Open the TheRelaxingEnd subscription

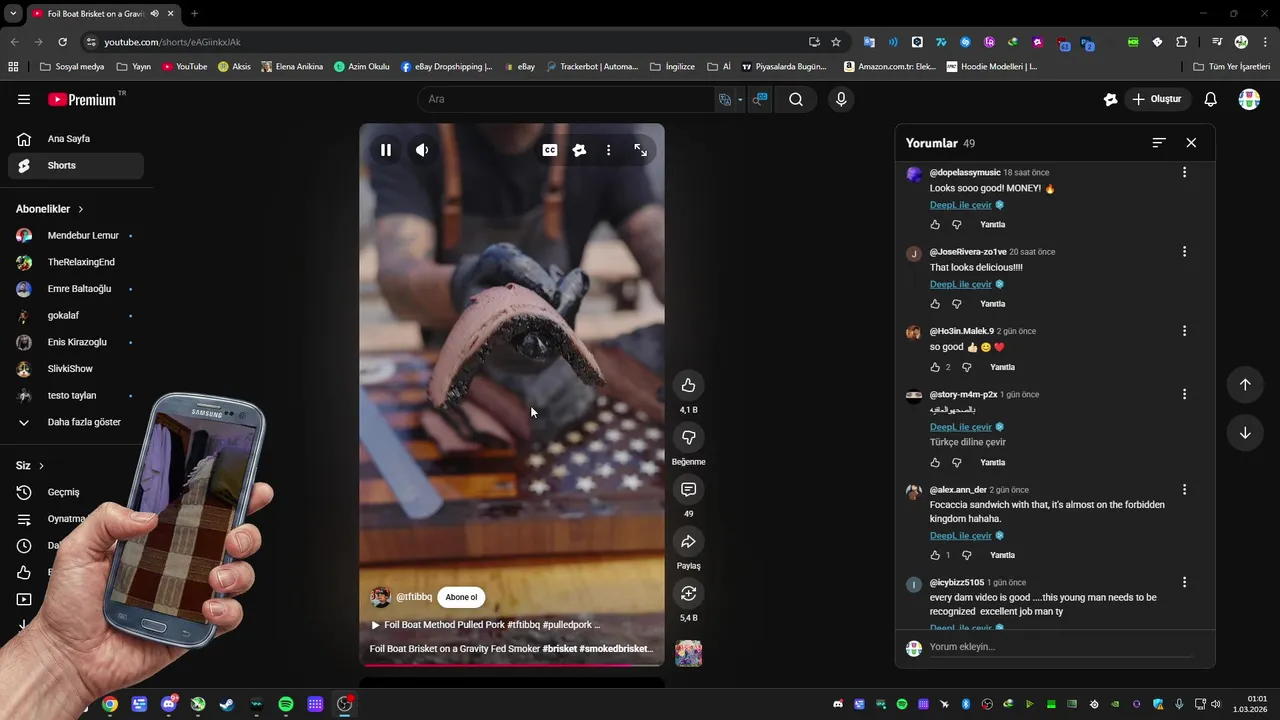coord(76,262)
